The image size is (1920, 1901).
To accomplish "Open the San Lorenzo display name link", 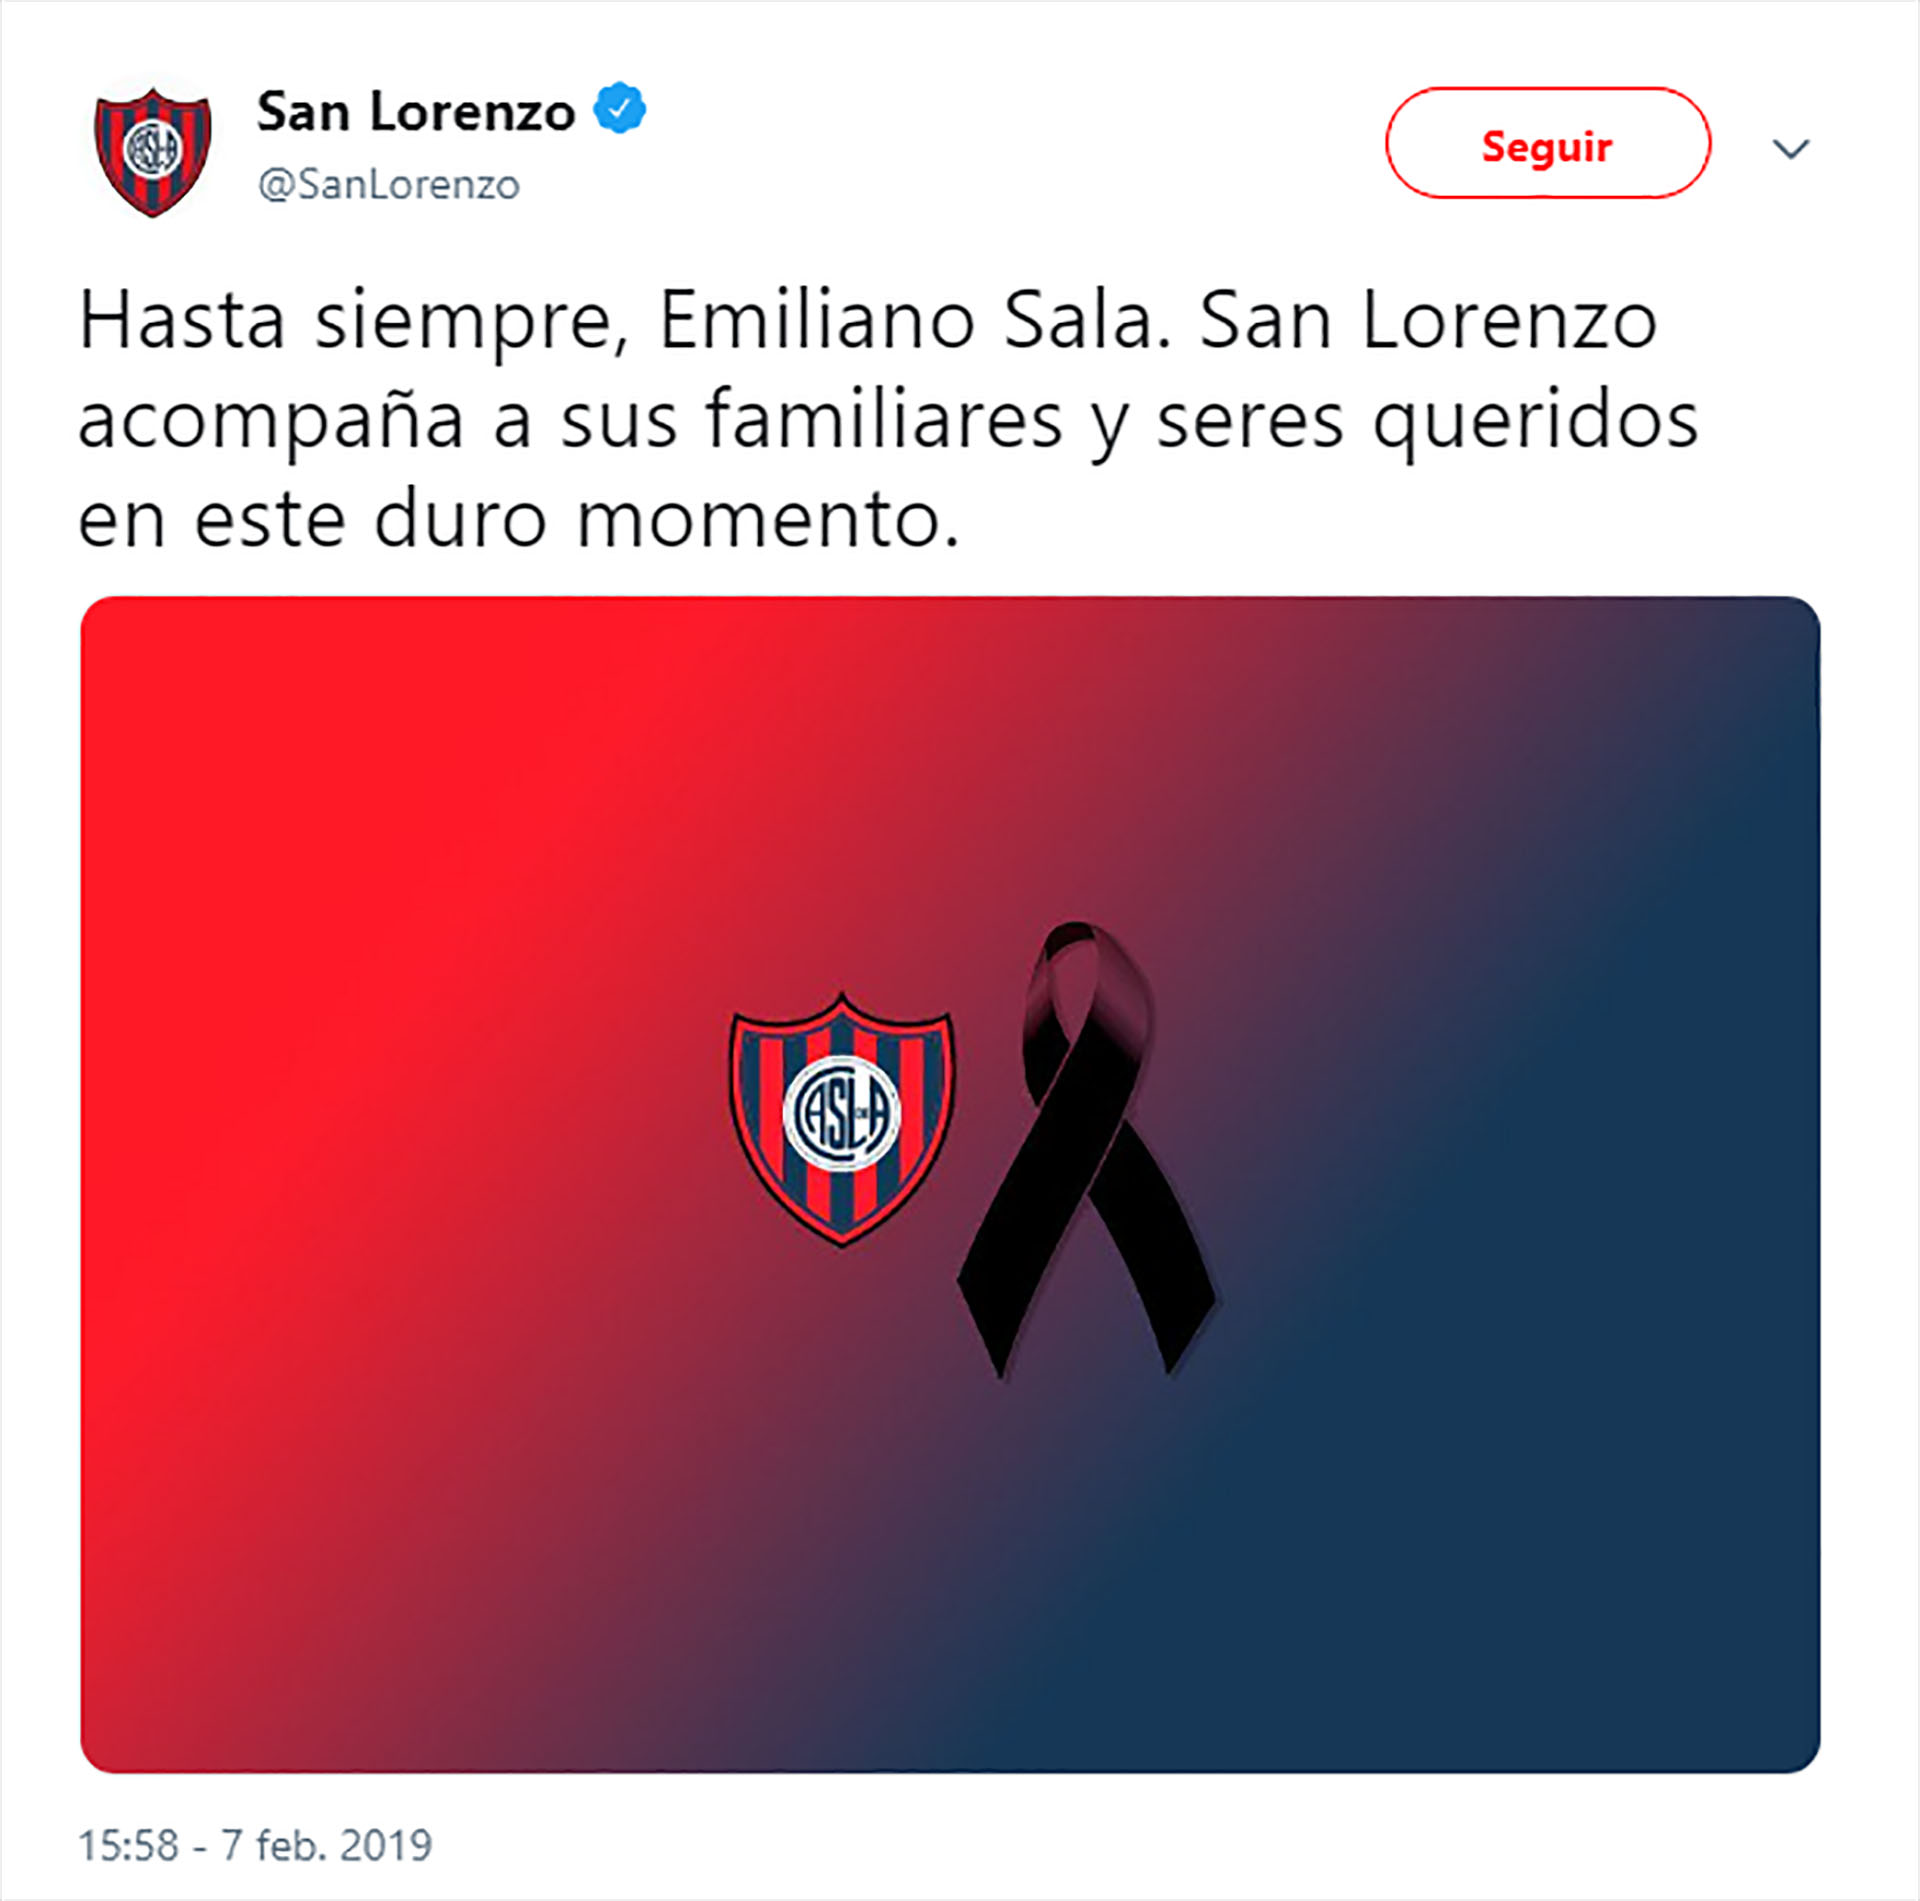I will point(415,111).
